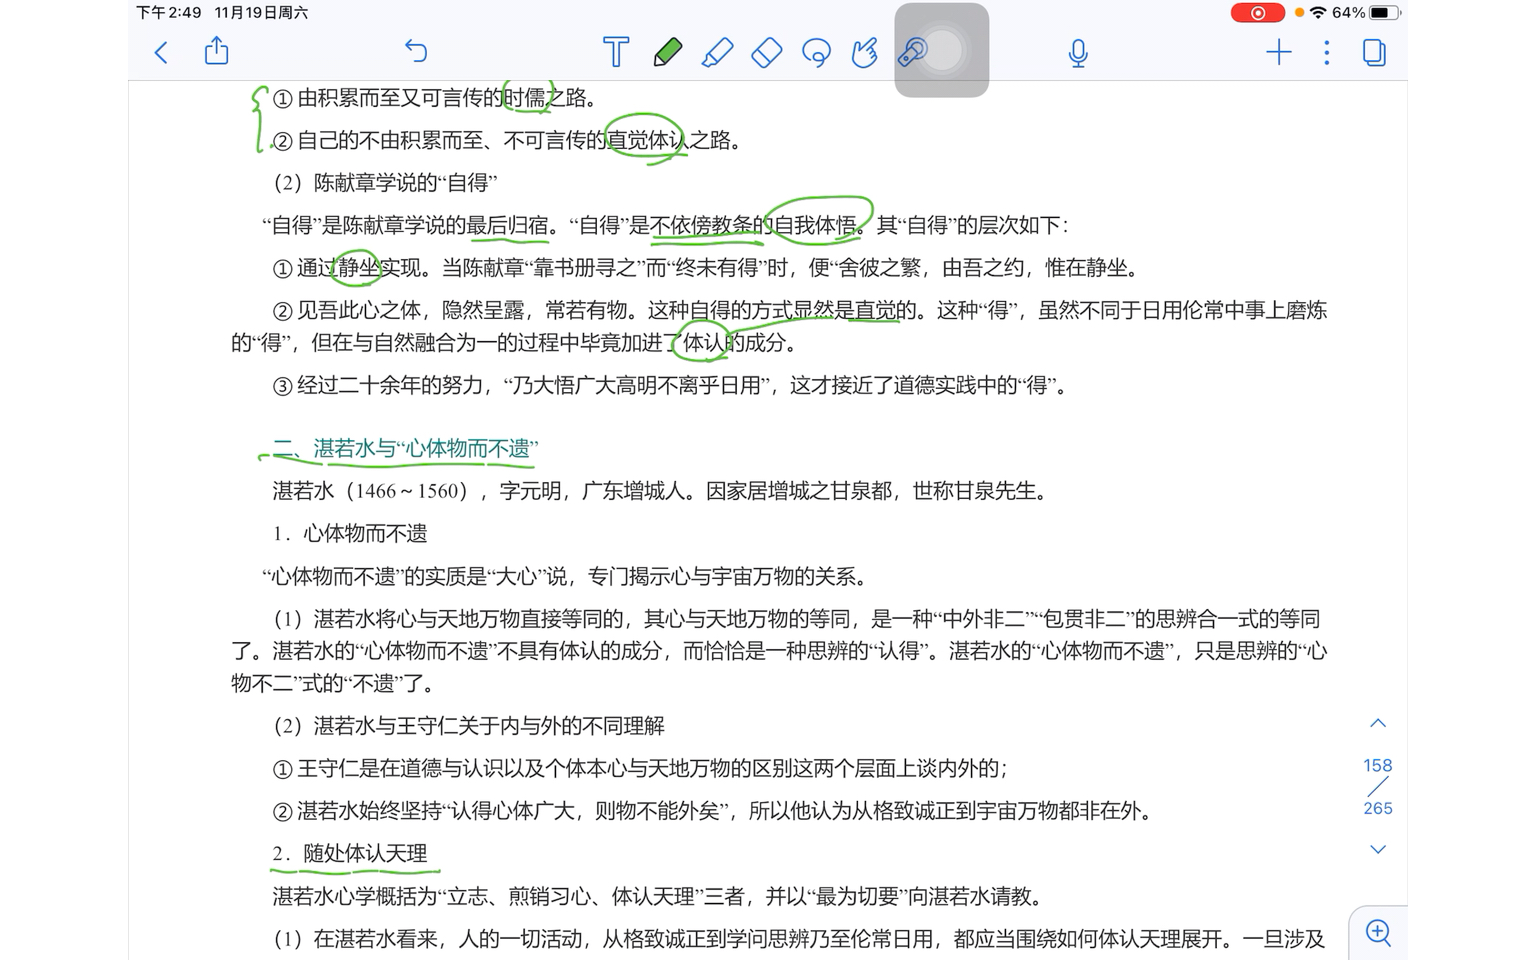Tap the line starting ② 湛若水始终坚持
The height and width of the screenshot is (960, 1536).
tap(715, 810)
